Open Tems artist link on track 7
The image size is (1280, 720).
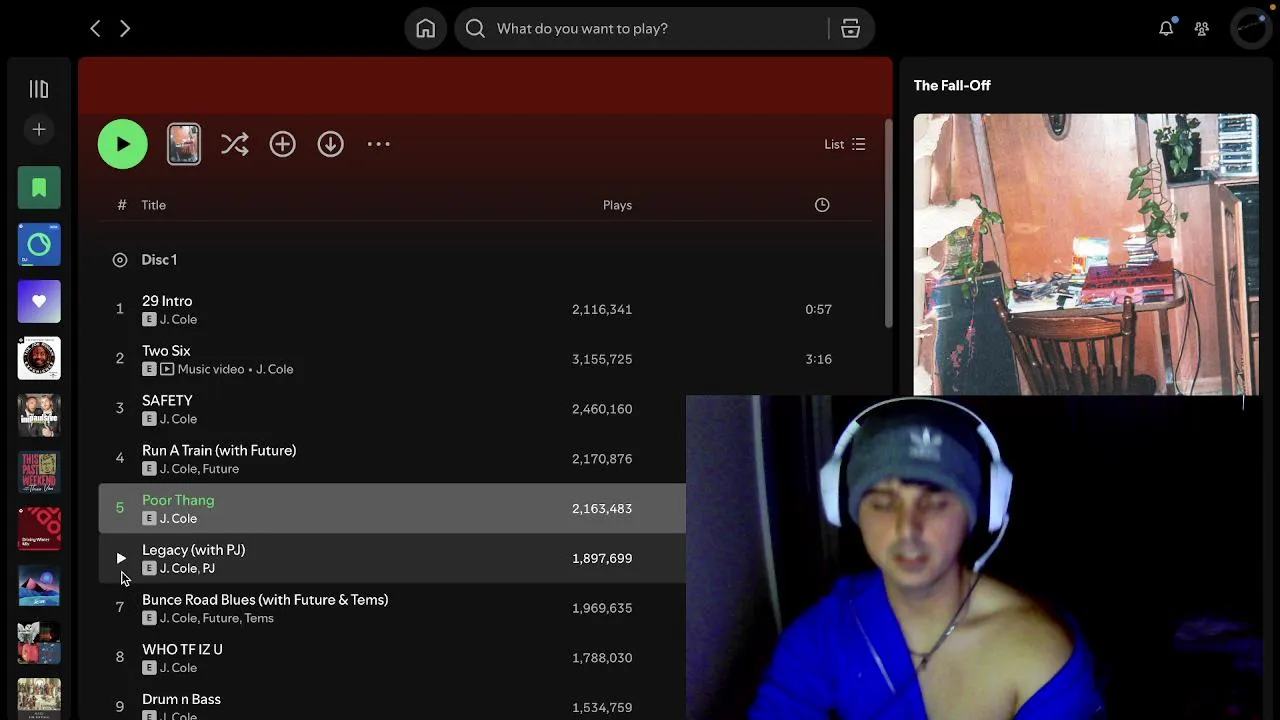coord(259,618)
